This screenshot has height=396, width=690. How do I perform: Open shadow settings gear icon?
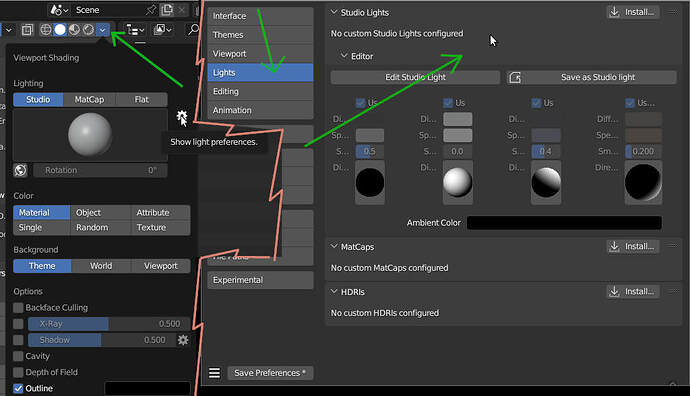point(183,340)
